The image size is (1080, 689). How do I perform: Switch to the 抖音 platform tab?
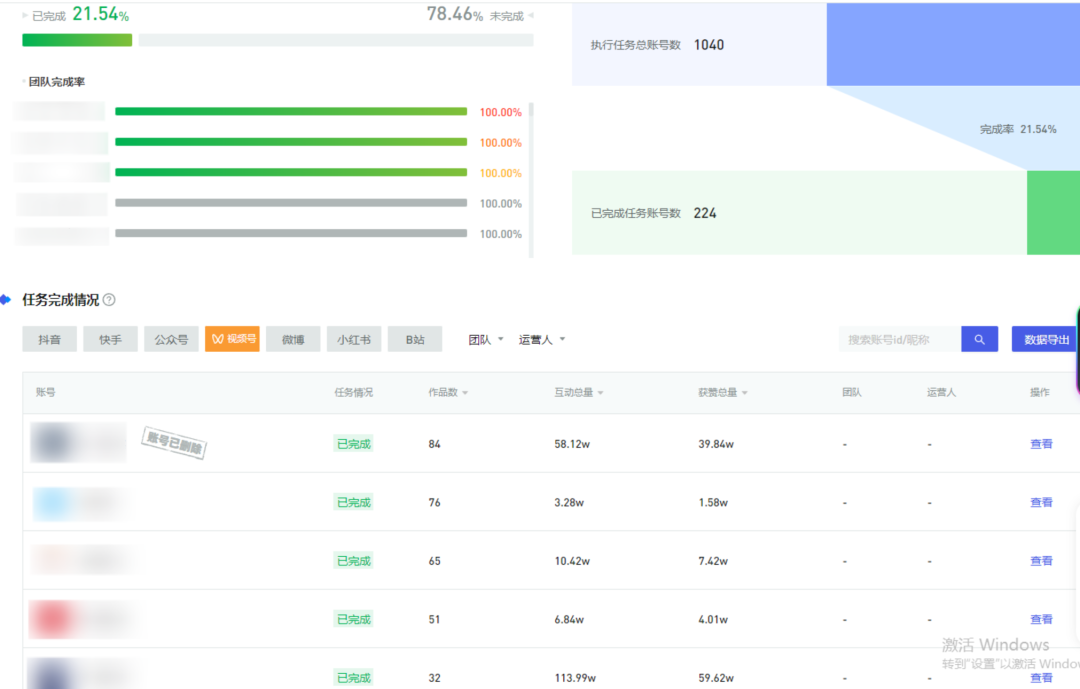pos(49,340)
